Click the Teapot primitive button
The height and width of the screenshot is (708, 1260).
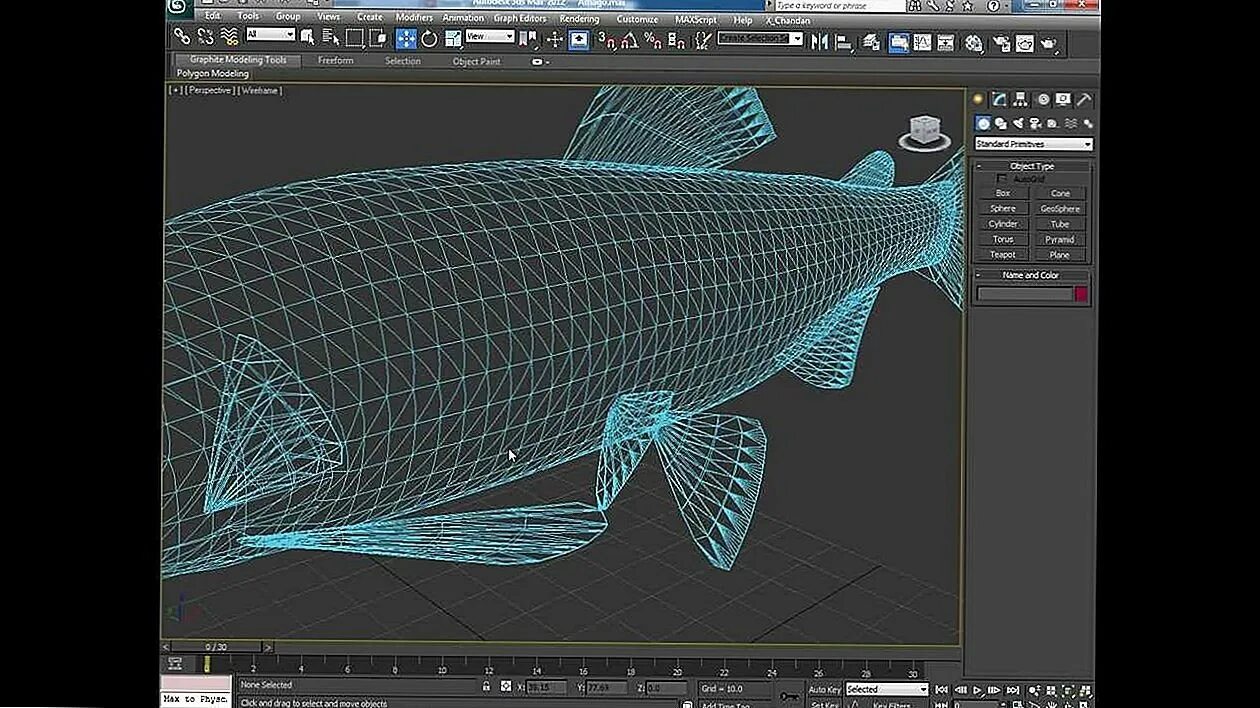(x=1003, y=255)
